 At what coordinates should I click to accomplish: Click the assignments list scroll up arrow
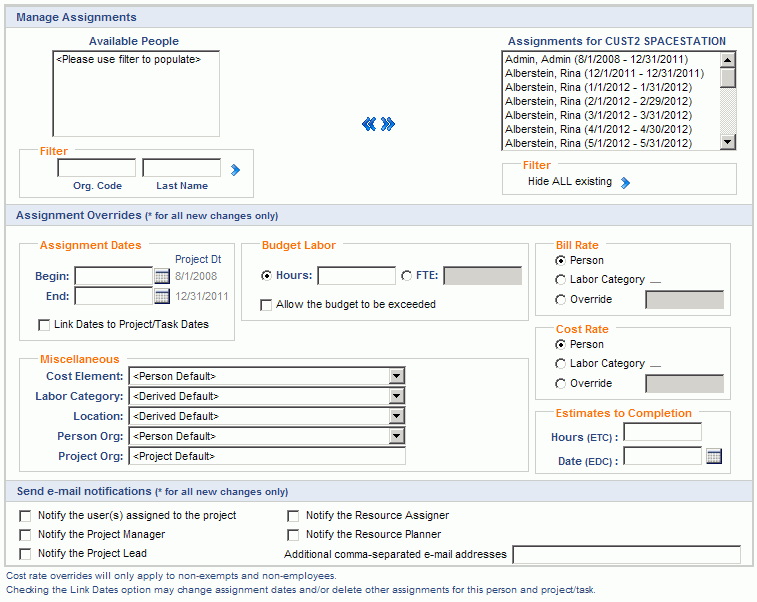pos(728,60)
